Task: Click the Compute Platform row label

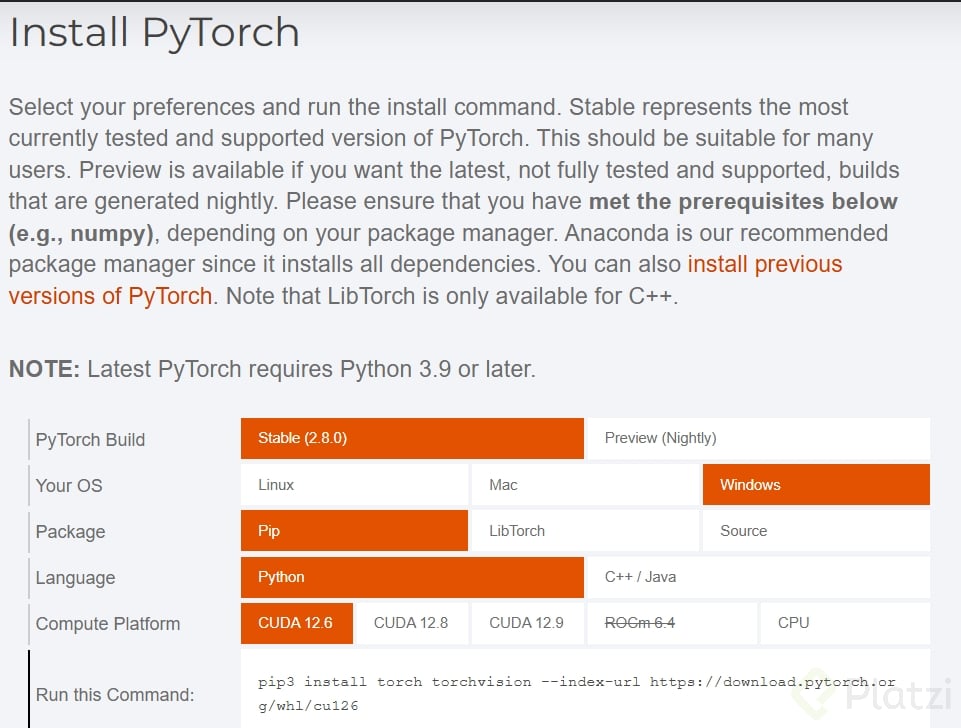Action: pyautogui.click(x=108, y=624)
